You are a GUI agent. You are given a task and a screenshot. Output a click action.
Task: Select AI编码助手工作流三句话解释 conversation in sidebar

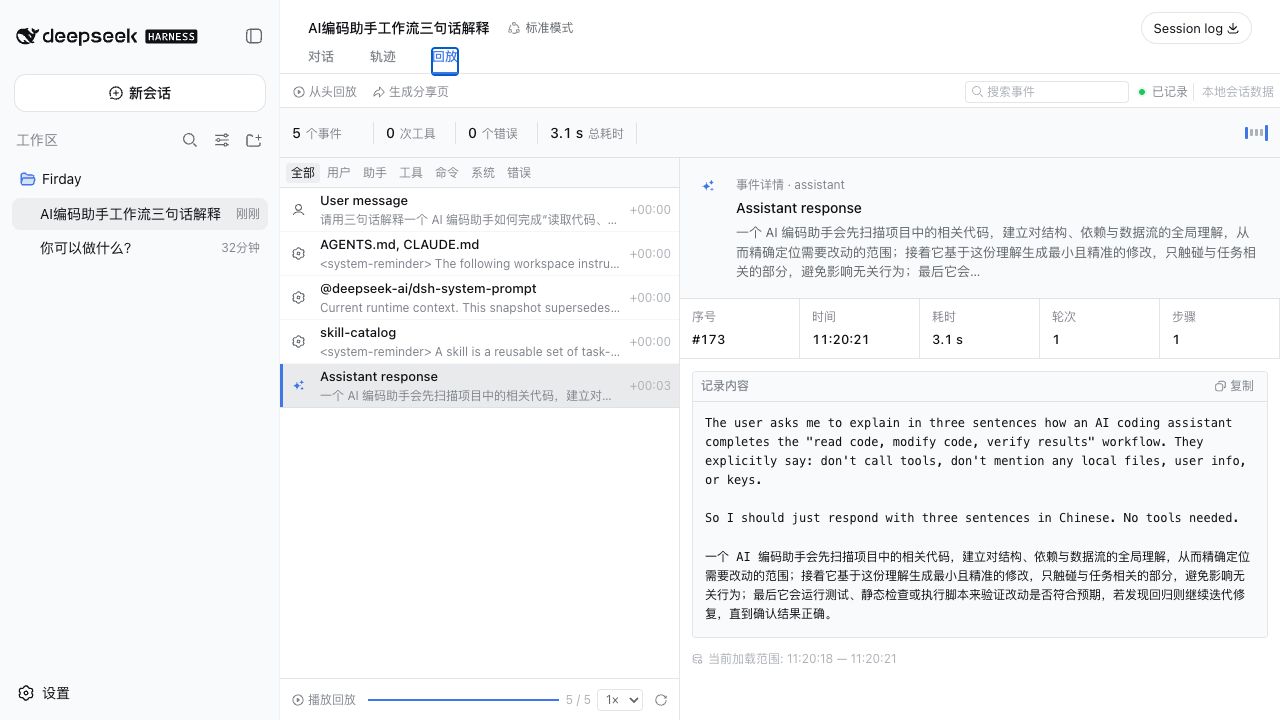point(140,214)
